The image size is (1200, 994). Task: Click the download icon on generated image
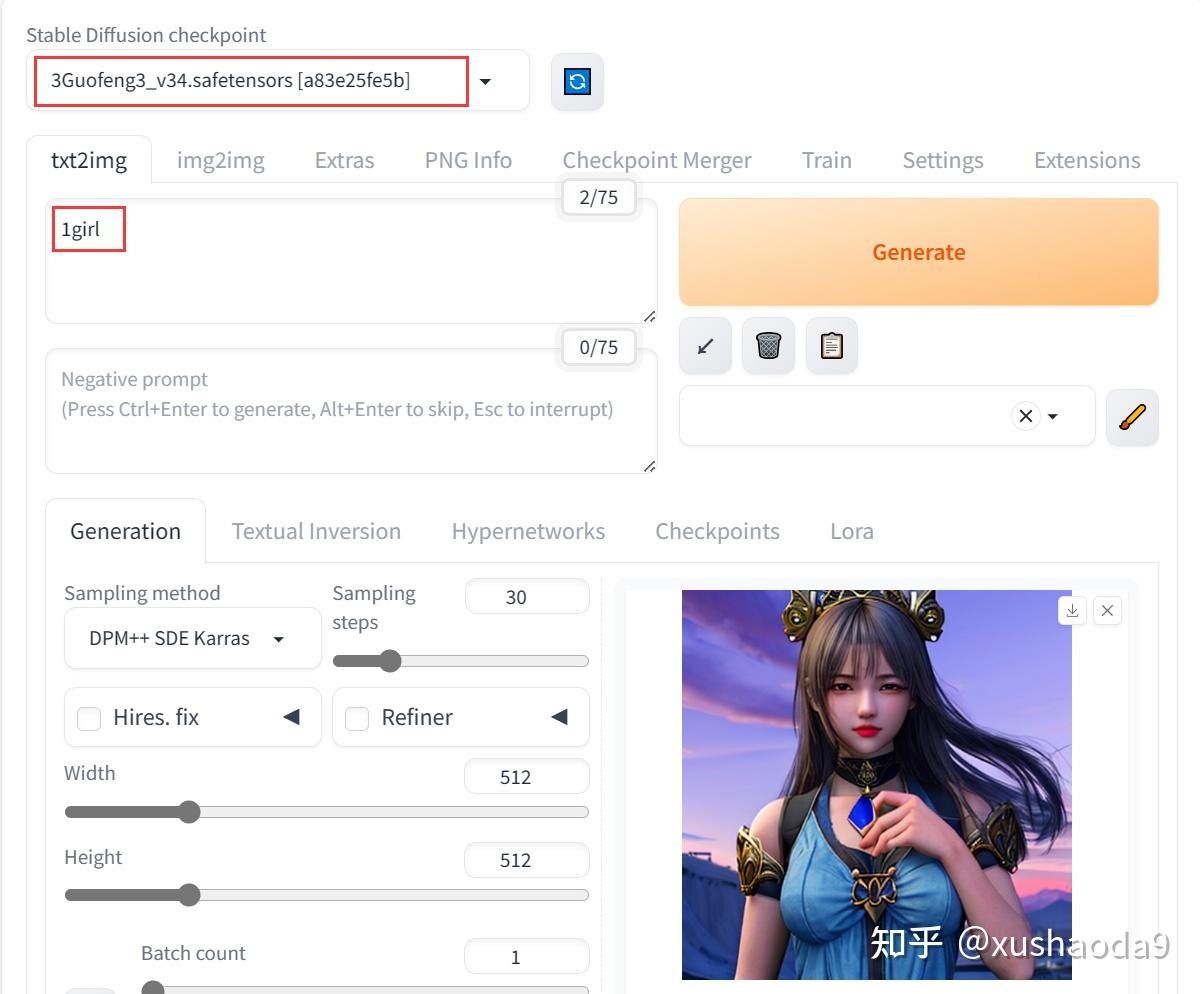(x=1072, y=611)
